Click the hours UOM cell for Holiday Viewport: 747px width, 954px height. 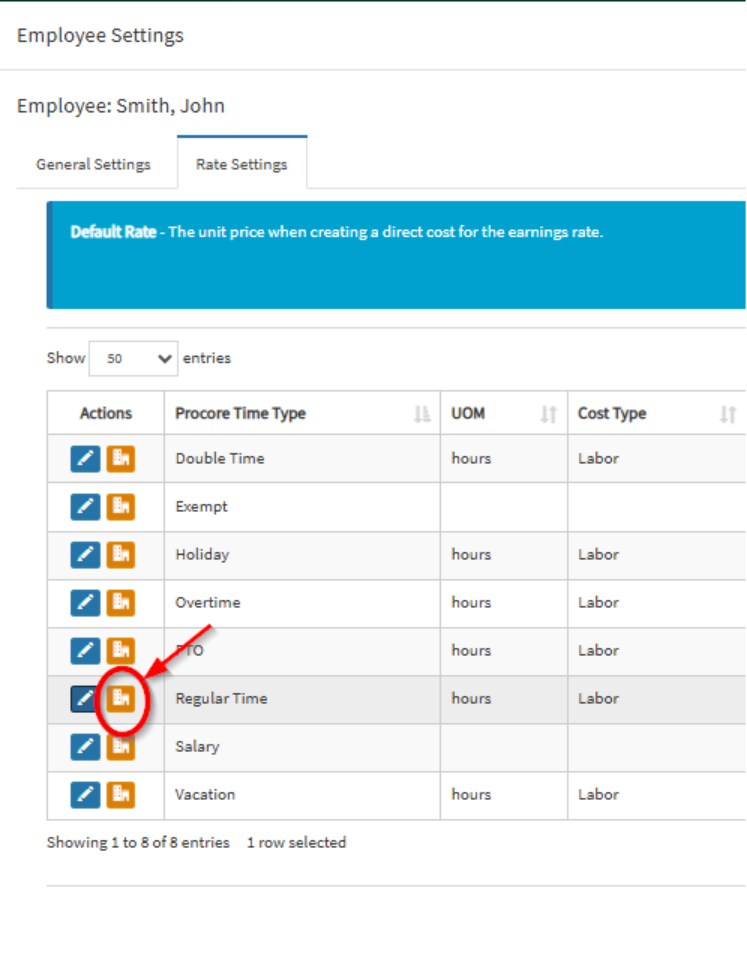504,555
